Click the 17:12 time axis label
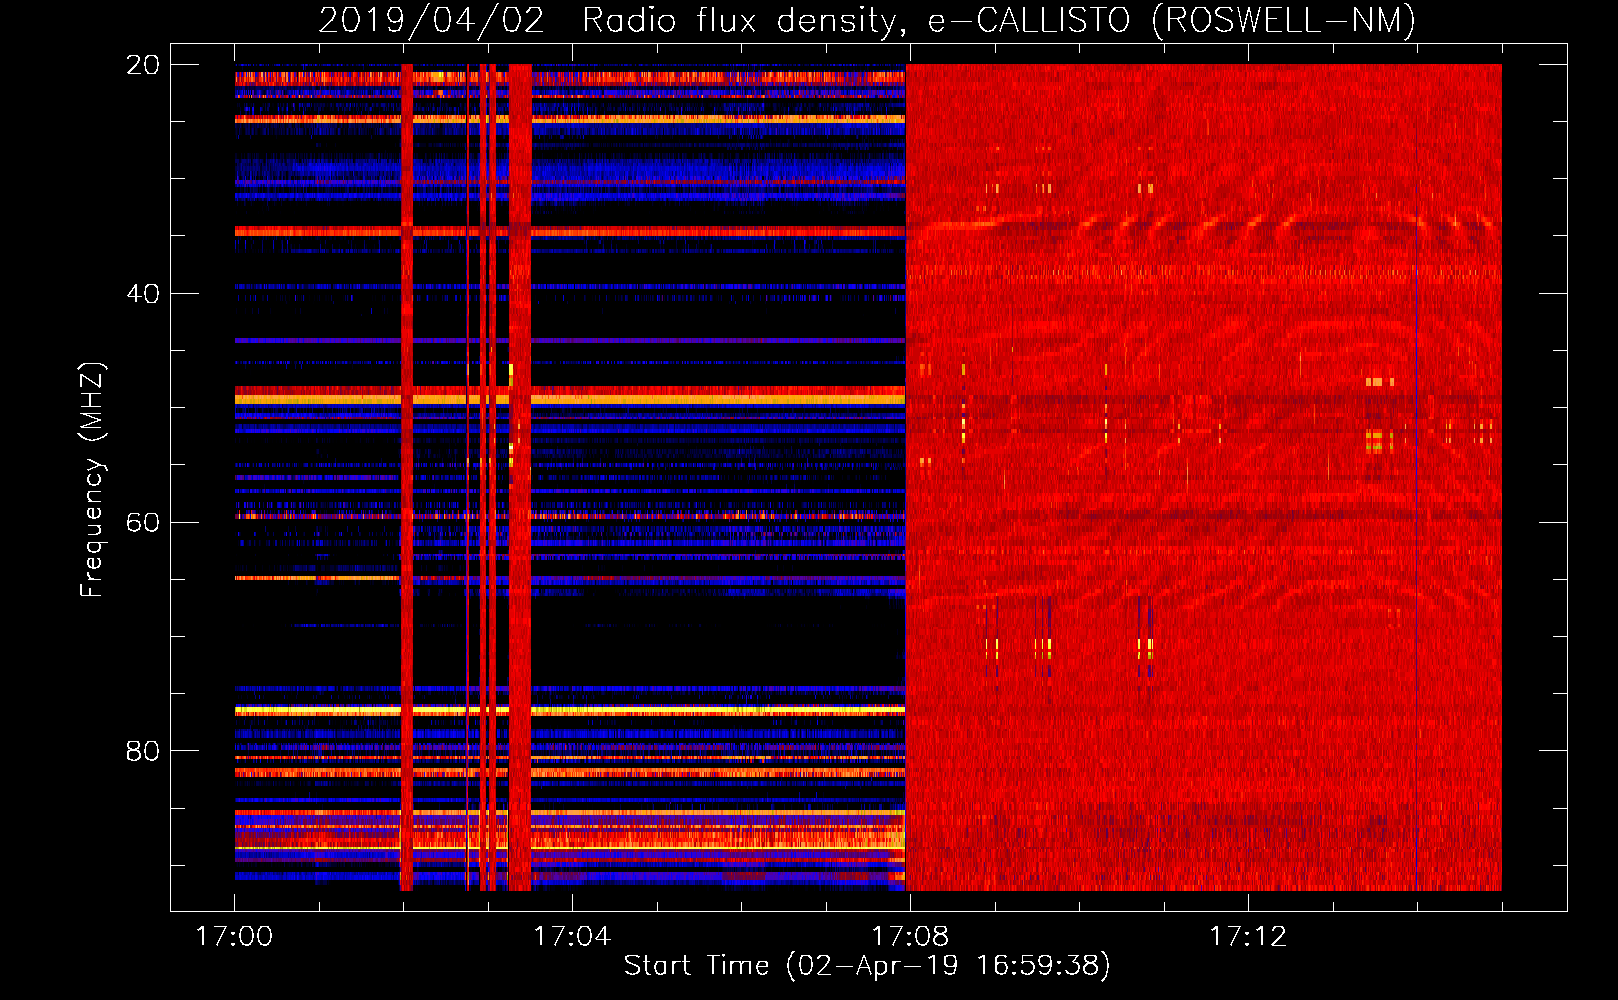 [1248, 937]
